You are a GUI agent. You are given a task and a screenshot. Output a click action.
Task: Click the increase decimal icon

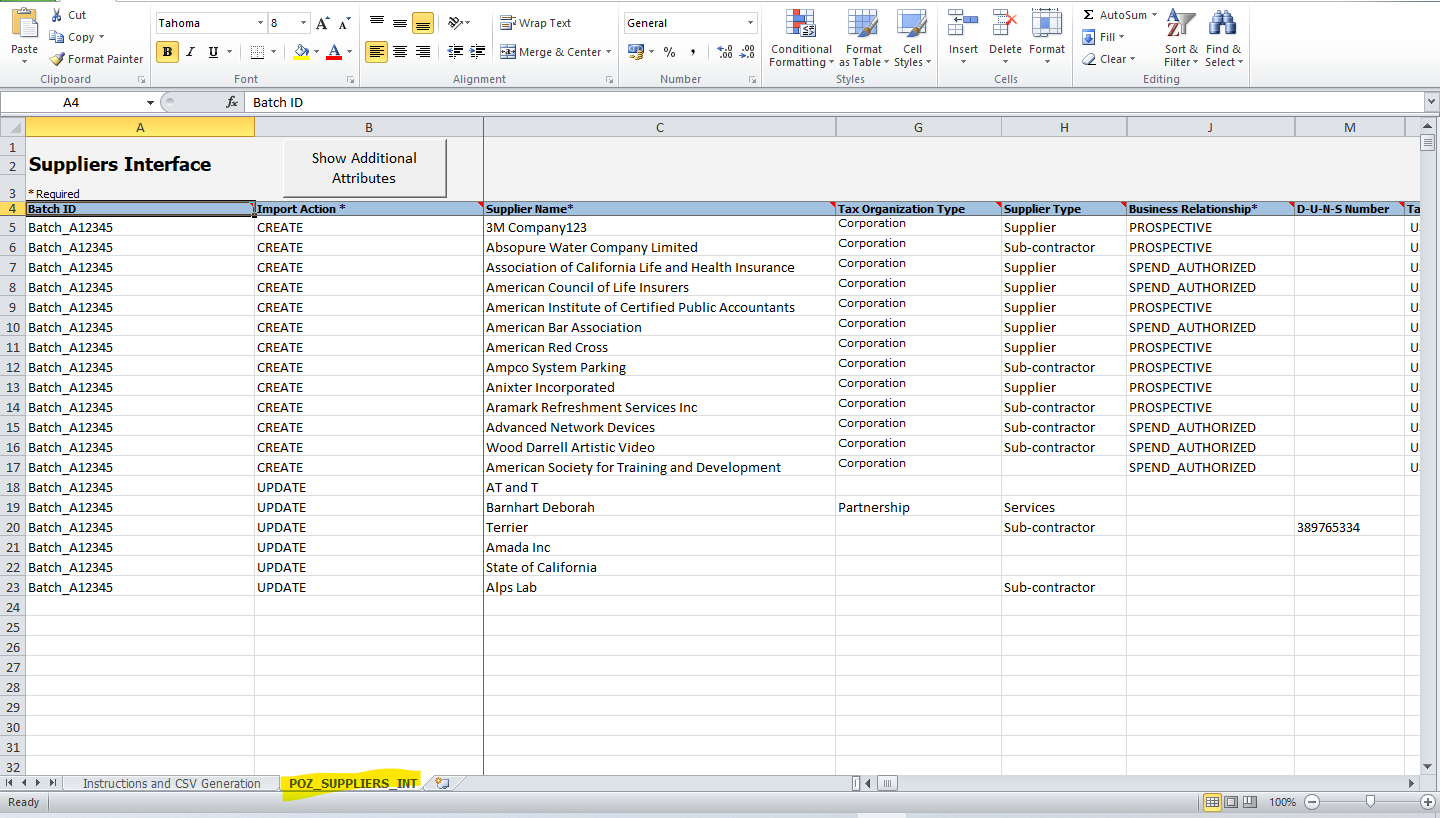[x=725, y=52]
